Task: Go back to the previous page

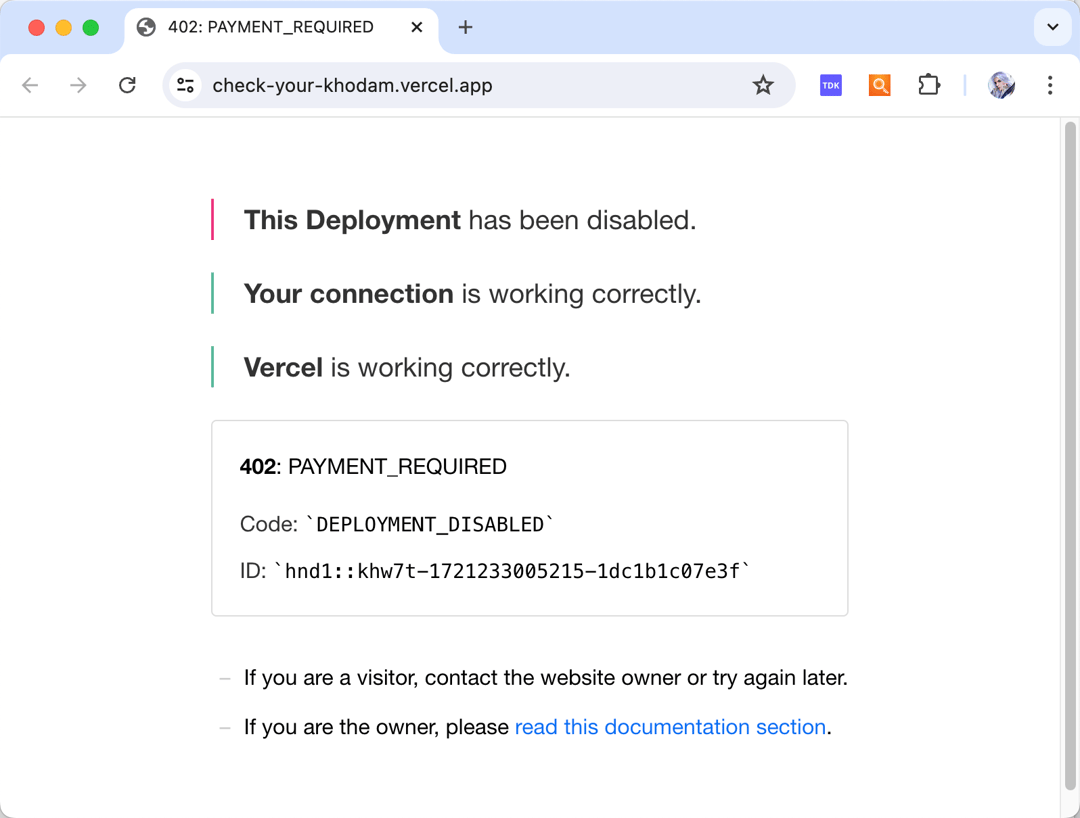Action: pos(30,85)
